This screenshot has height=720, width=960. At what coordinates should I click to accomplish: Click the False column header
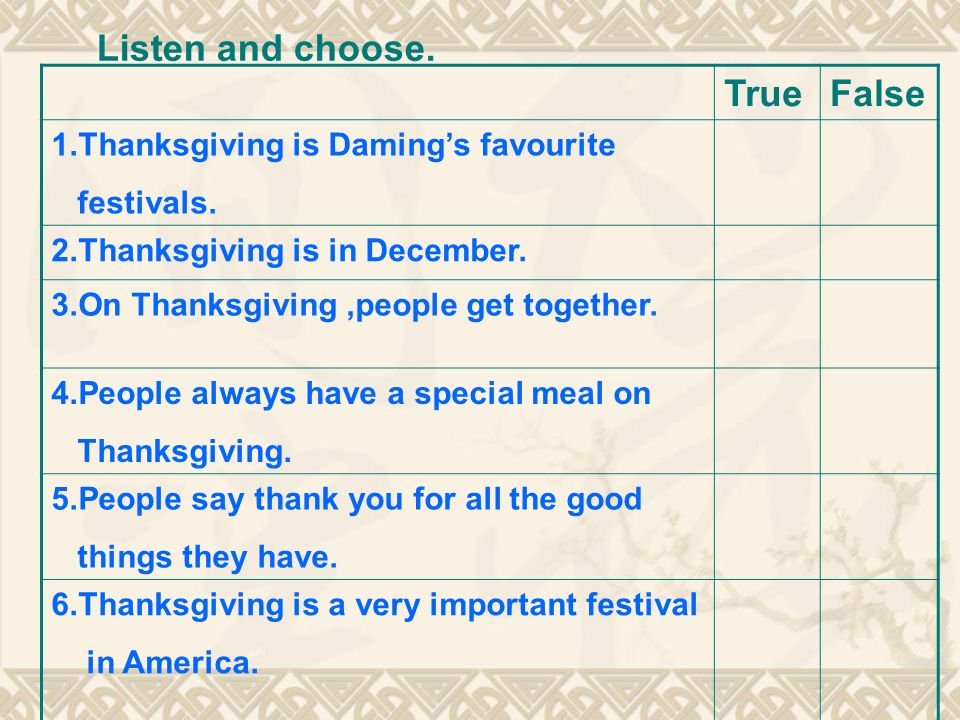point(877,94)
